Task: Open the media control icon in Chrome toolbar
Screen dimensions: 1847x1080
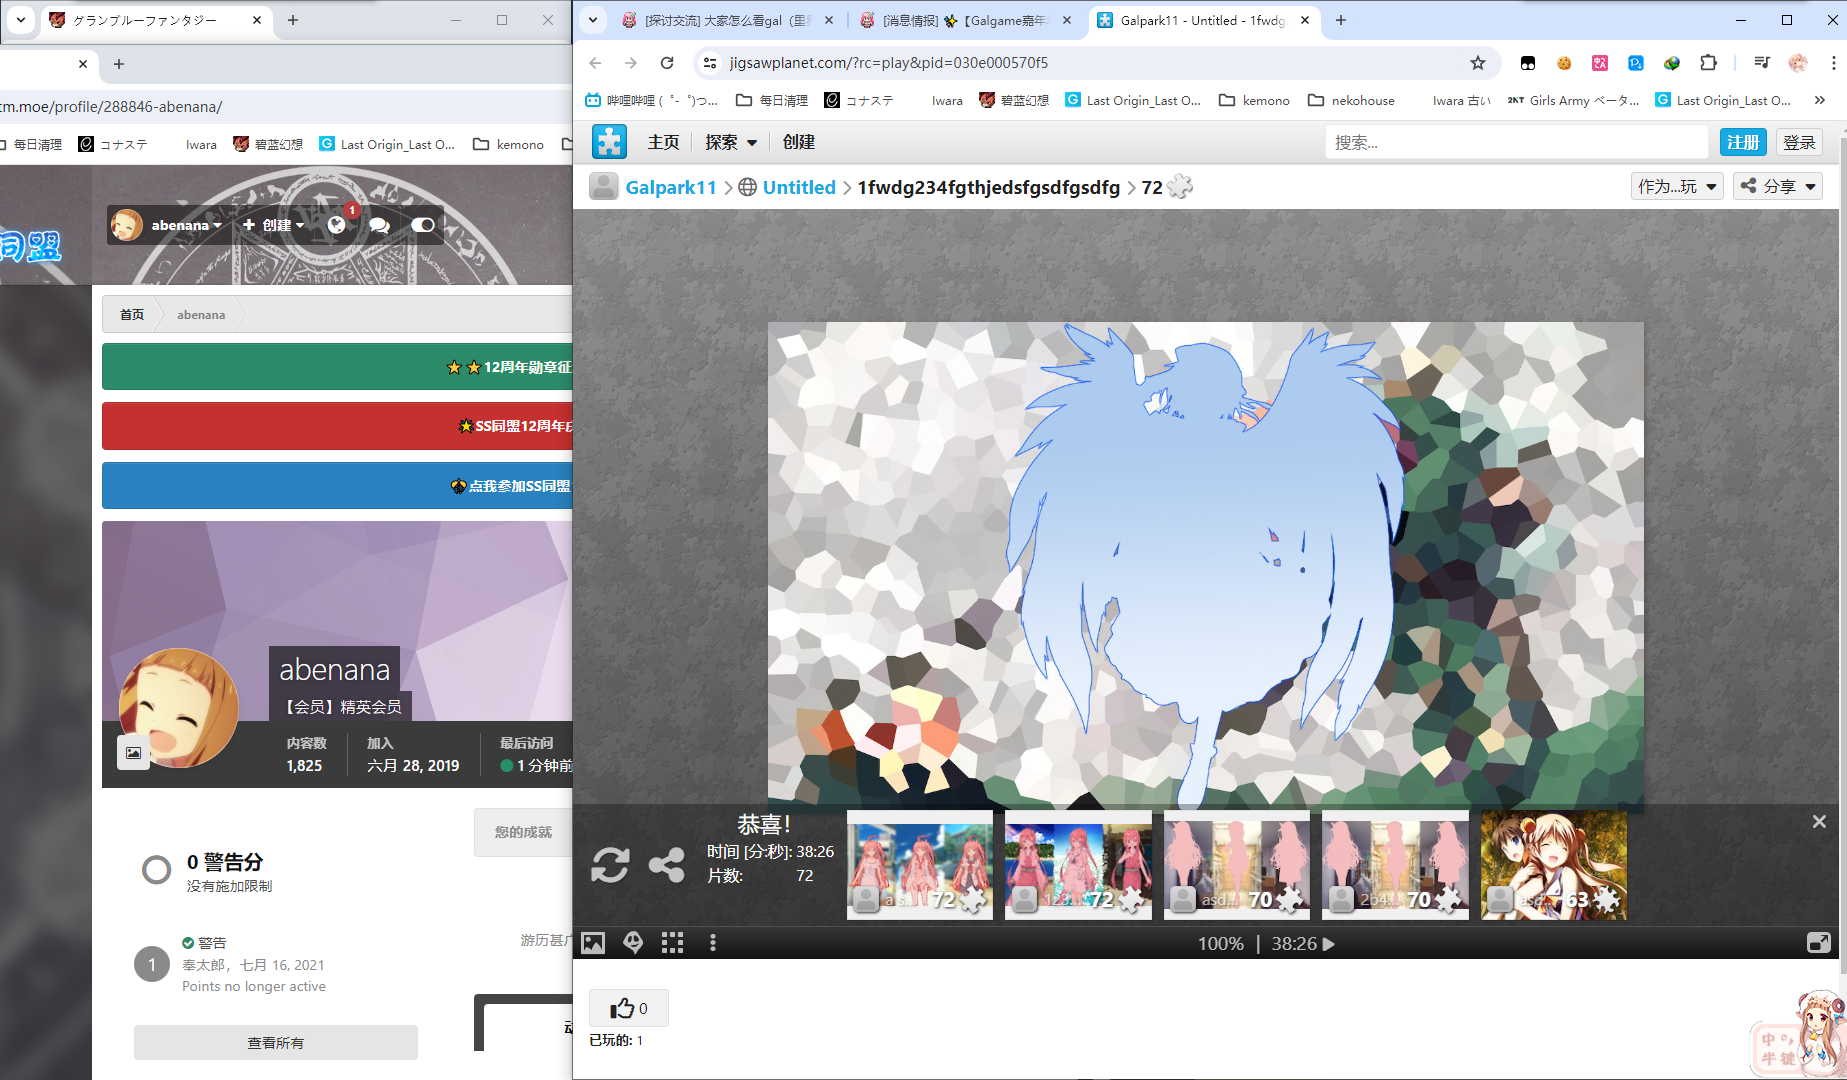Action: [x=1762, y=63]
